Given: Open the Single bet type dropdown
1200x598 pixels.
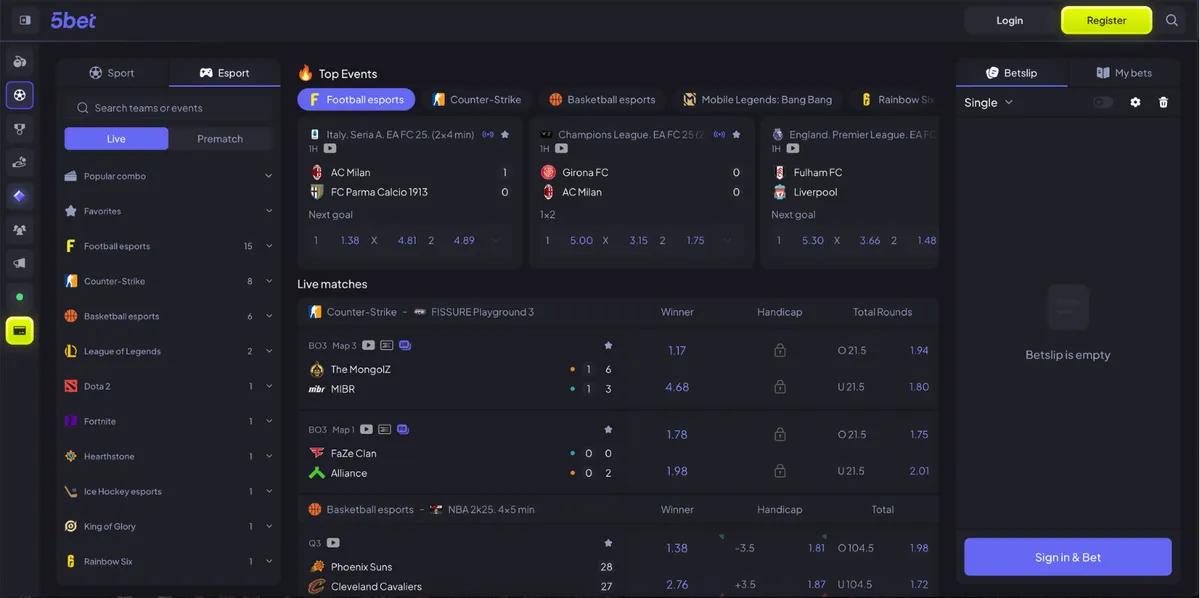Looking at the screenshot, I should coord(989,102).
